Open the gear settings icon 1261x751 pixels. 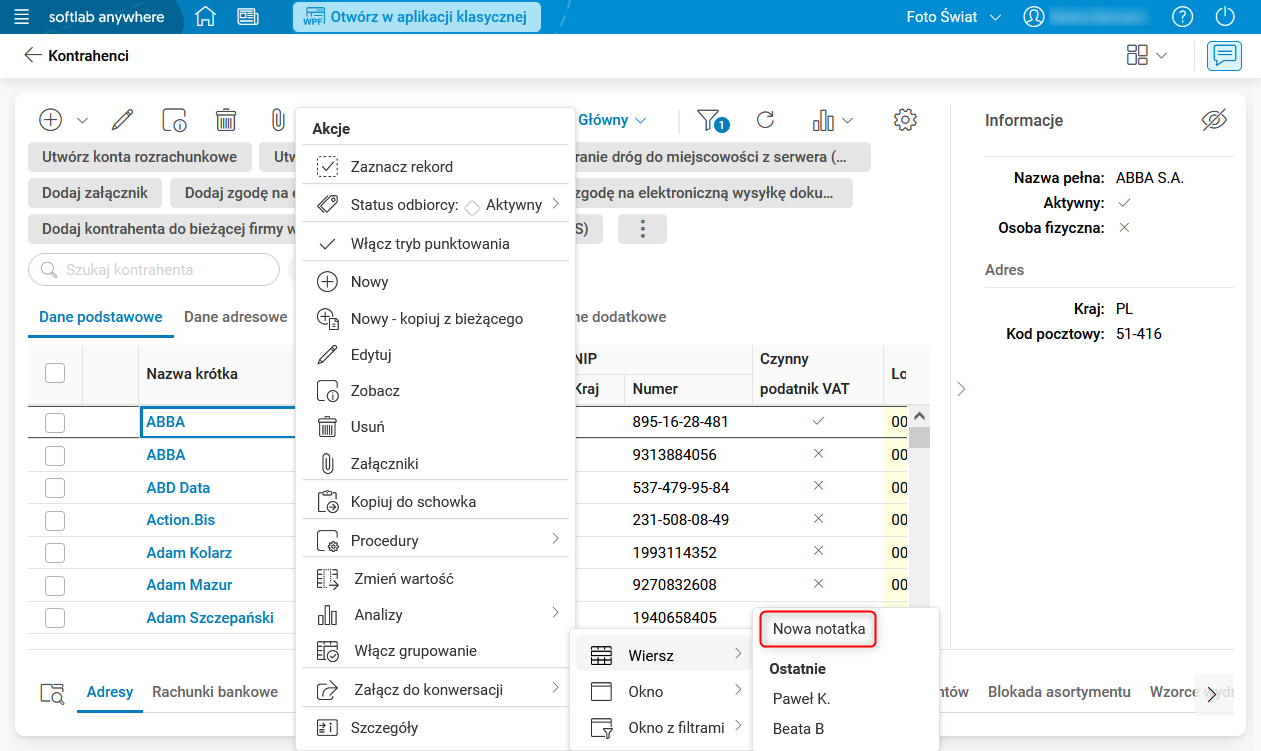(905, 120)
